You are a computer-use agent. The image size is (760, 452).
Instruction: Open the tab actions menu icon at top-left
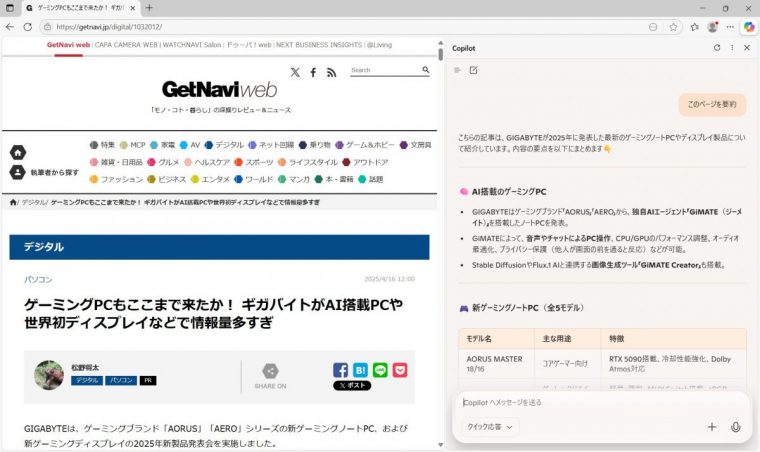[10, 8]
